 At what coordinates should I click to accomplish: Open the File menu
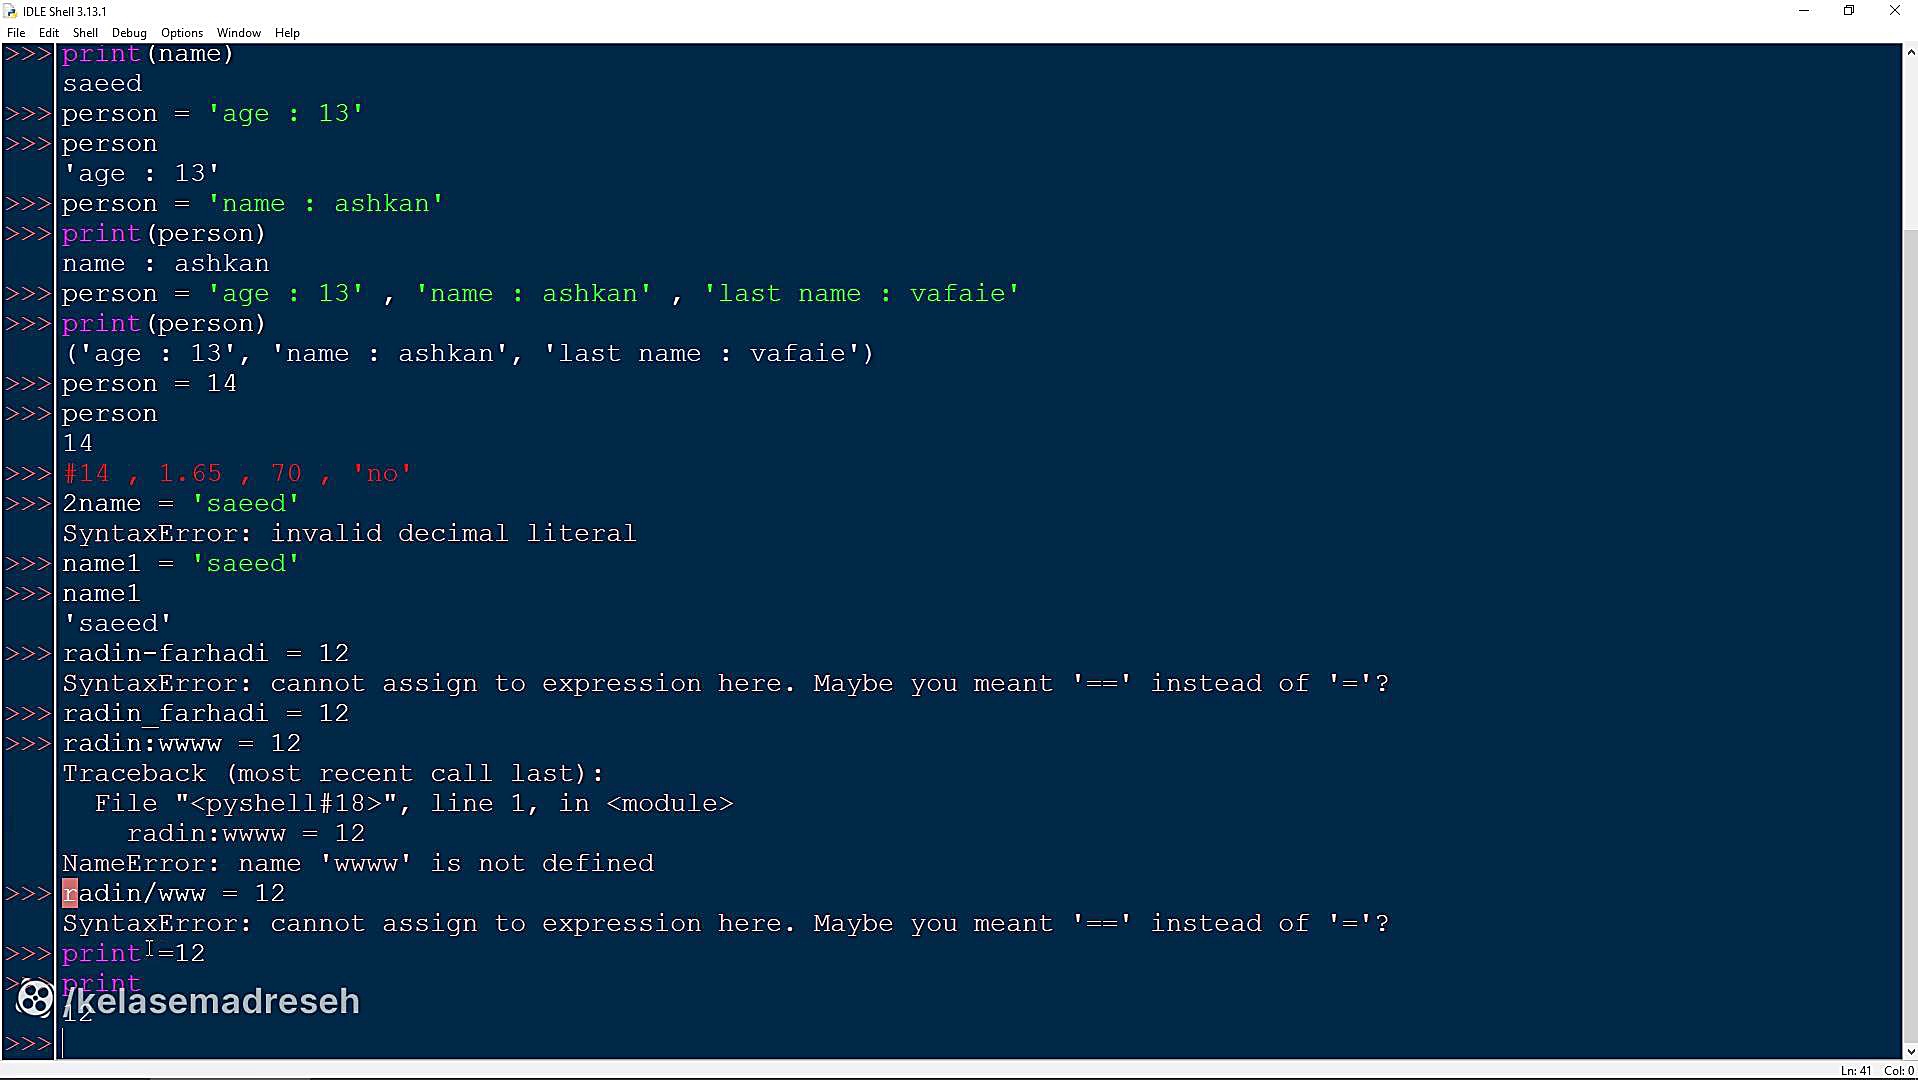[16, 33]
